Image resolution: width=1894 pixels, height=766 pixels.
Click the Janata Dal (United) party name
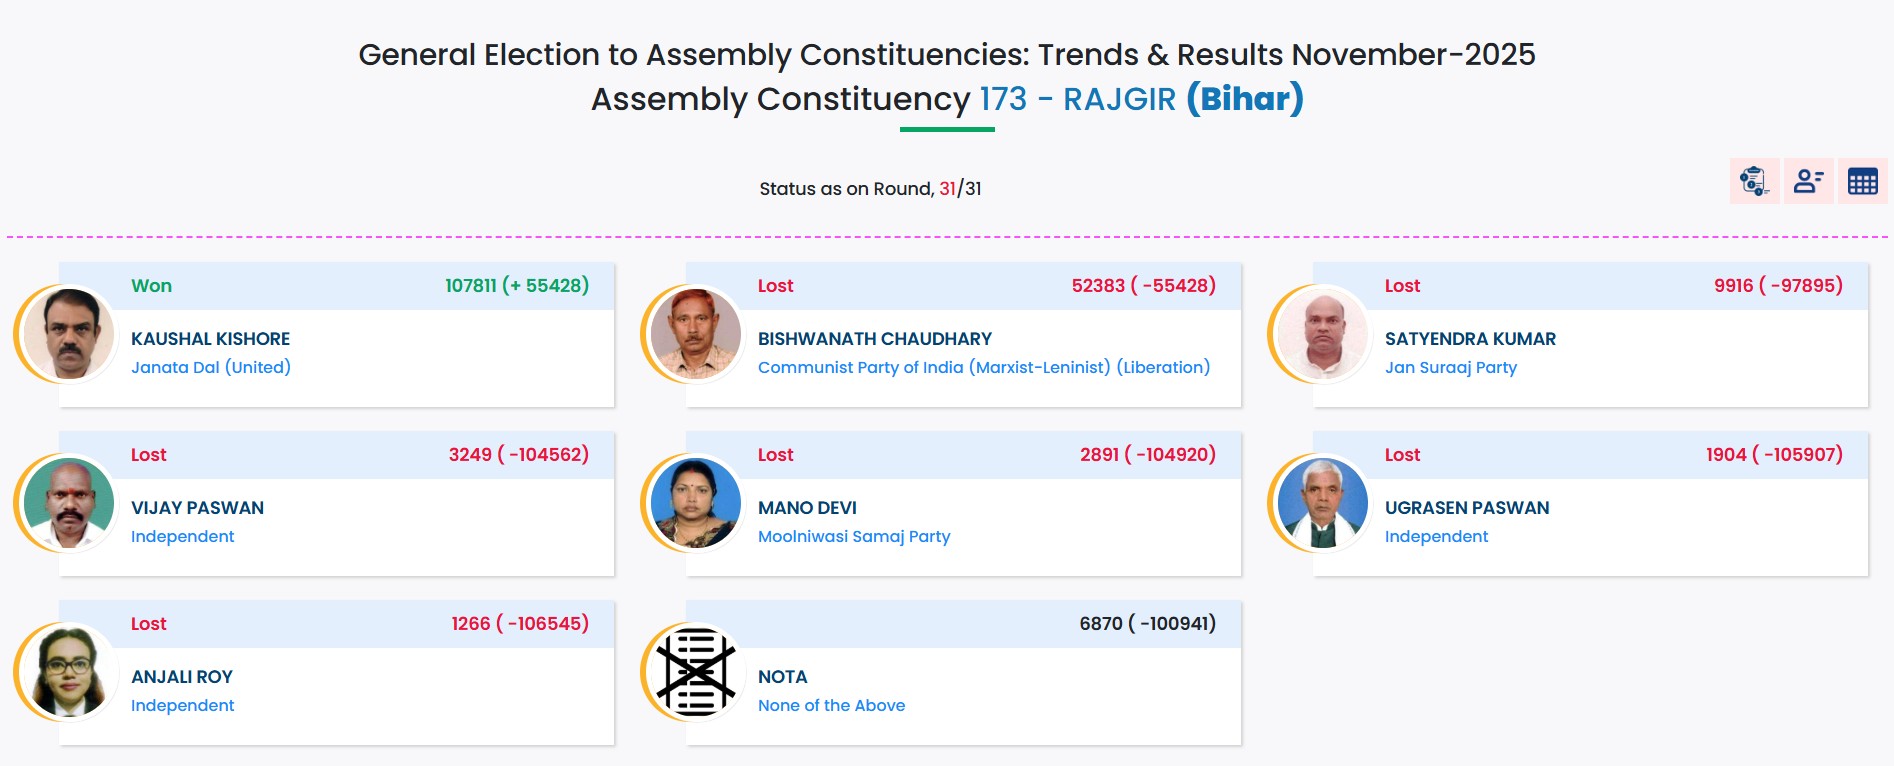211,367
